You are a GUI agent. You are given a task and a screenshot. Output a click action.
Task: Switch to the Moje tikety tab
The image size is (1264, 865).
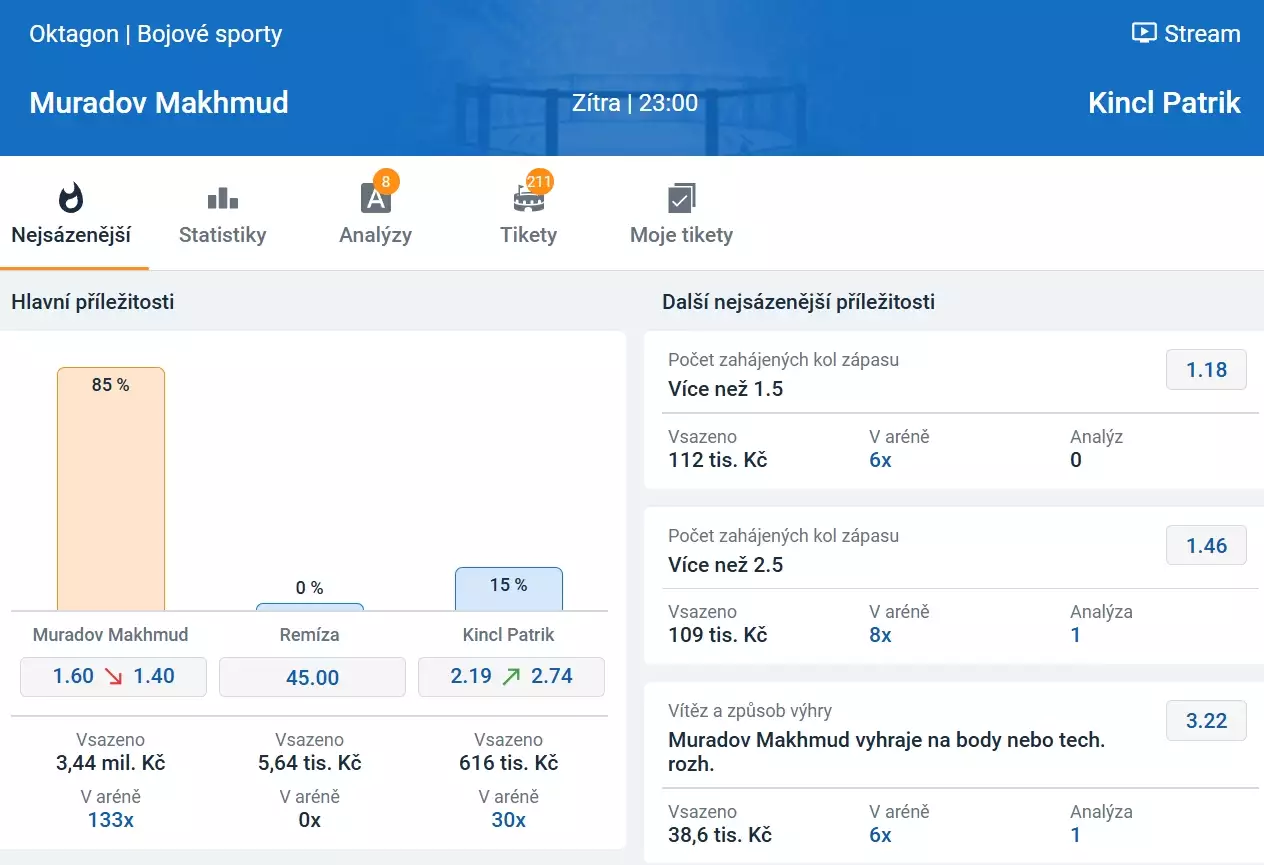pyautogui.click(x=681, y=235)
